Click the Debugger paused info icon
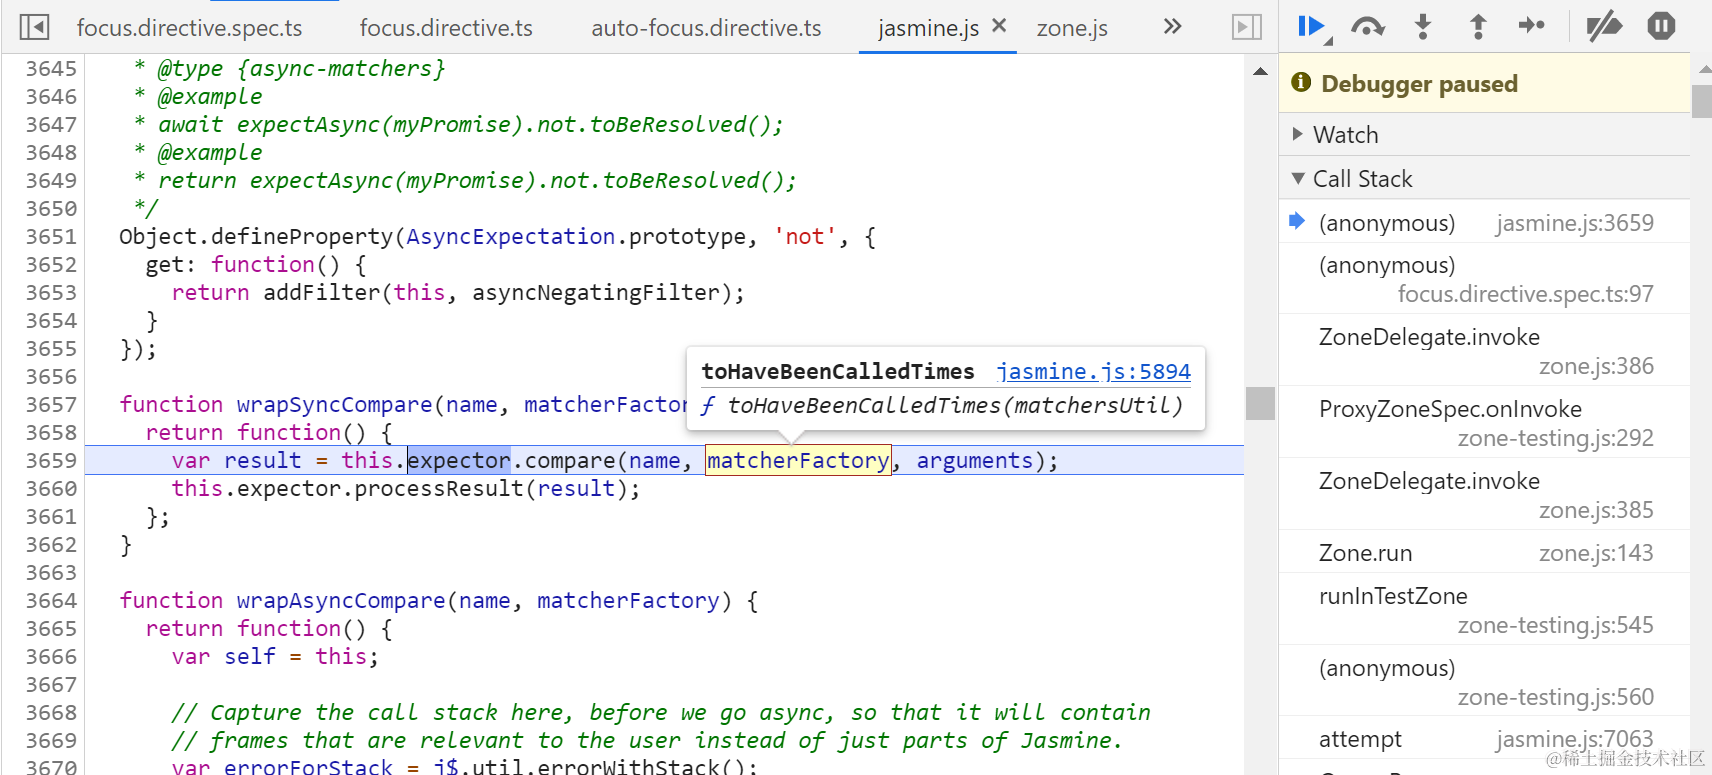Viewport: 1712px width, 775px height. tap(1301, 82)
